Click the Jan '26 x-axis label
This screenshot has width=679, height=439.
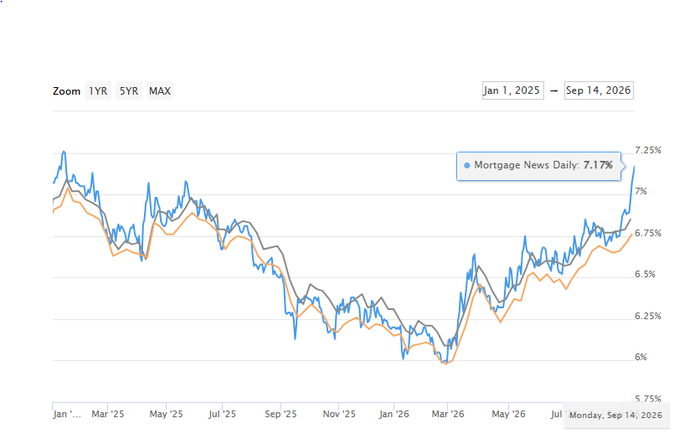394,414
